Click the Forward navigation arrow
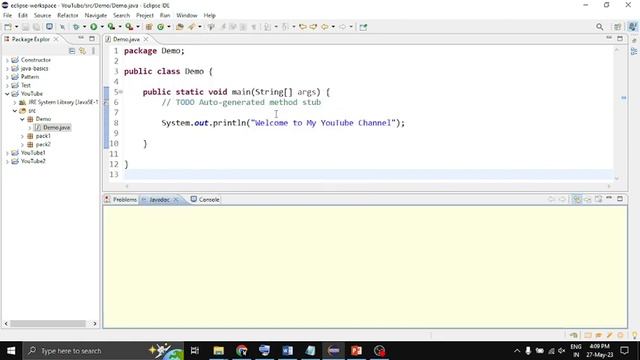 [342, 27]
